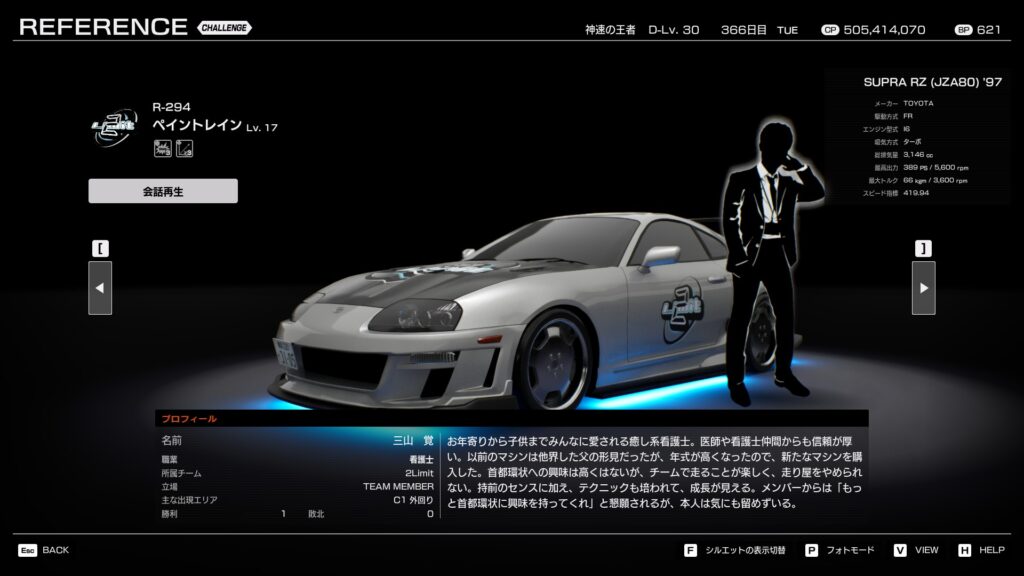Click the H key icon for HELP
Viewport: 1024px width, 576px height.
coord(964,550)
